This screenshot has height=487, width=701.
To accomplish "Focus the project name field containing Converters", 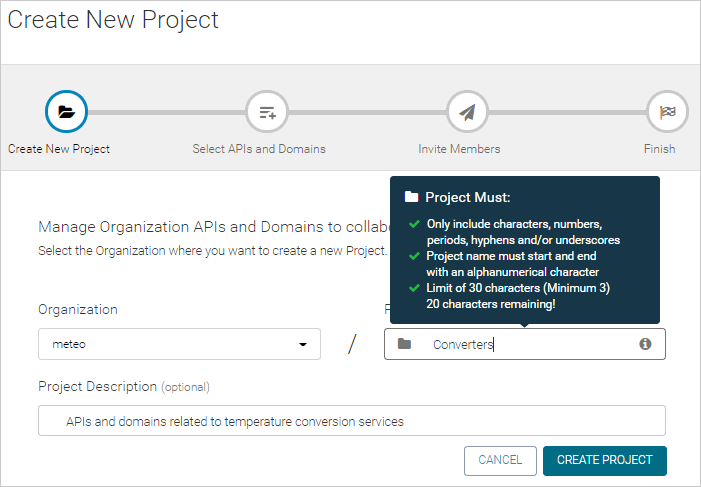I will click(530, 344).
